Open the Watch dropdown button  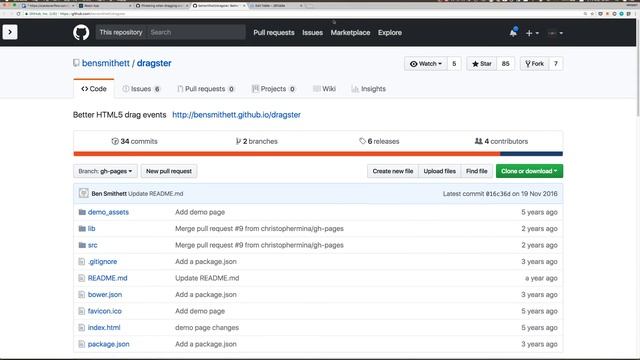pos(426,64)
